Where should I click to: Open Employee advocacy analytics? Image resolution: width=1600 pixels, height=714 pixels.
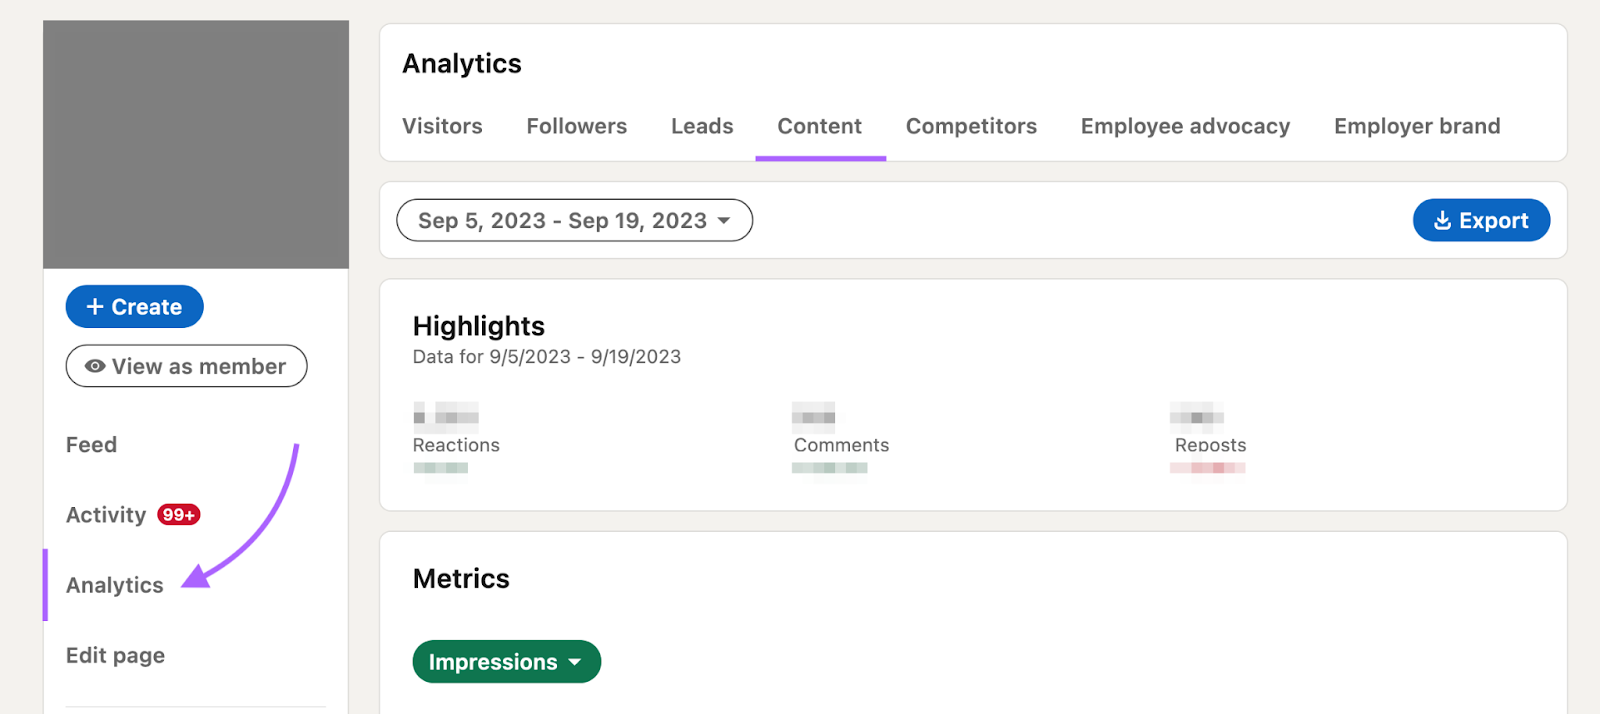[1184, 126]
